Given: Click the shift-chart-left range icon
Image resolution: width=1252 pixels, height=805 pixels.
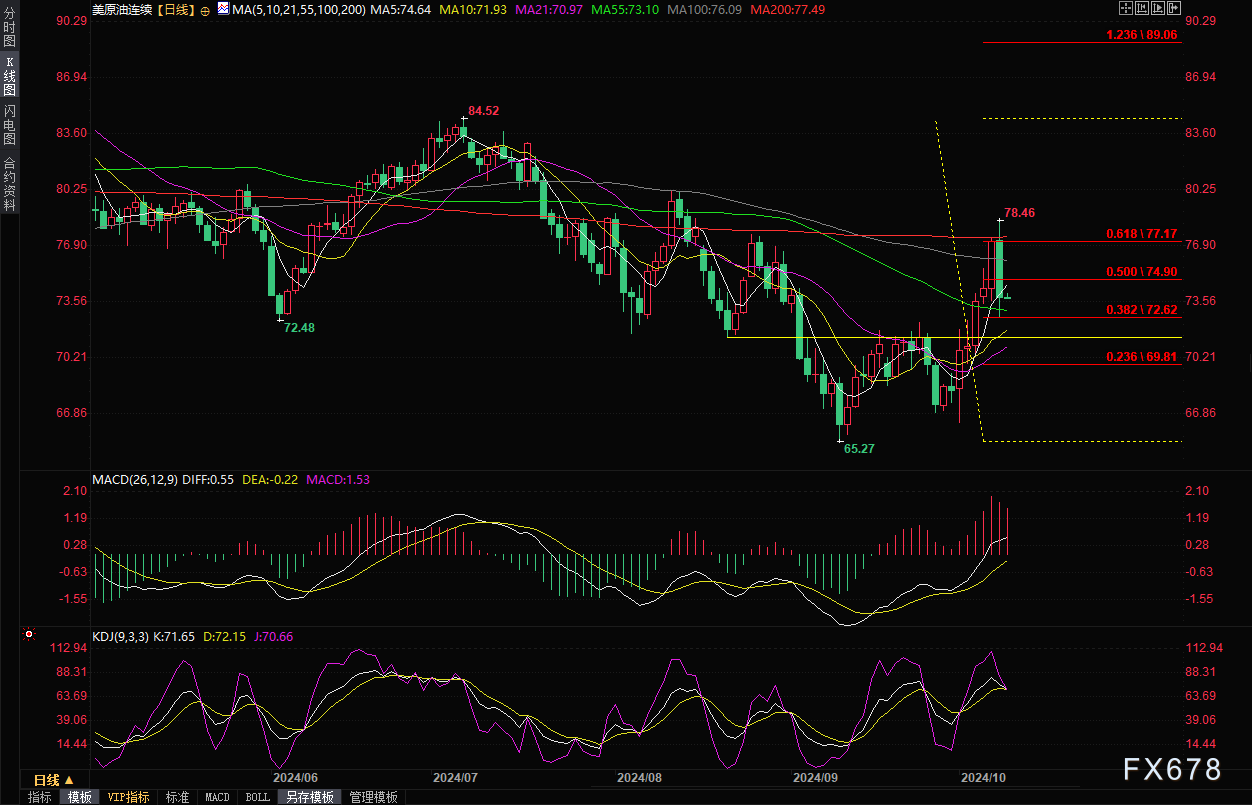Looking at the screenshot, I should [x=1142, y=9].
